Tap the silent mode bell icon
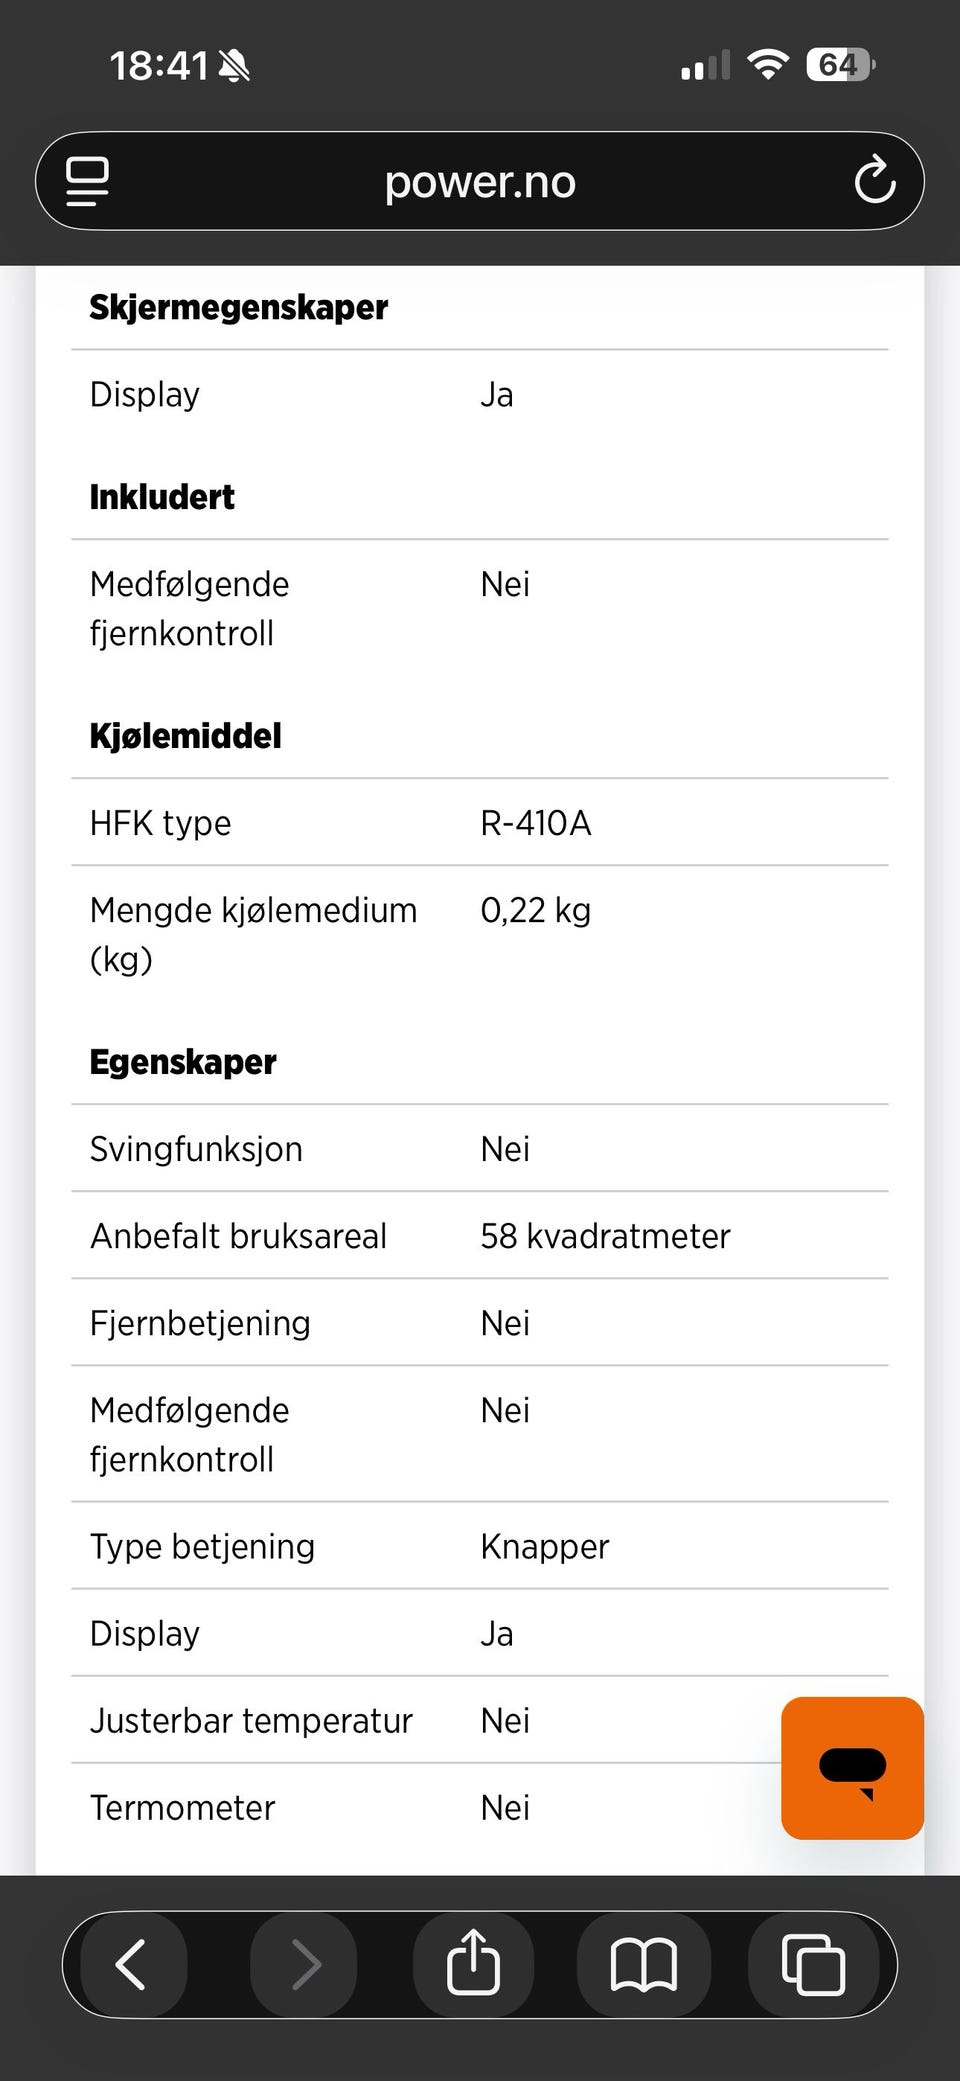This screenshot has height=2081, width=960. (x=234, y=66)
